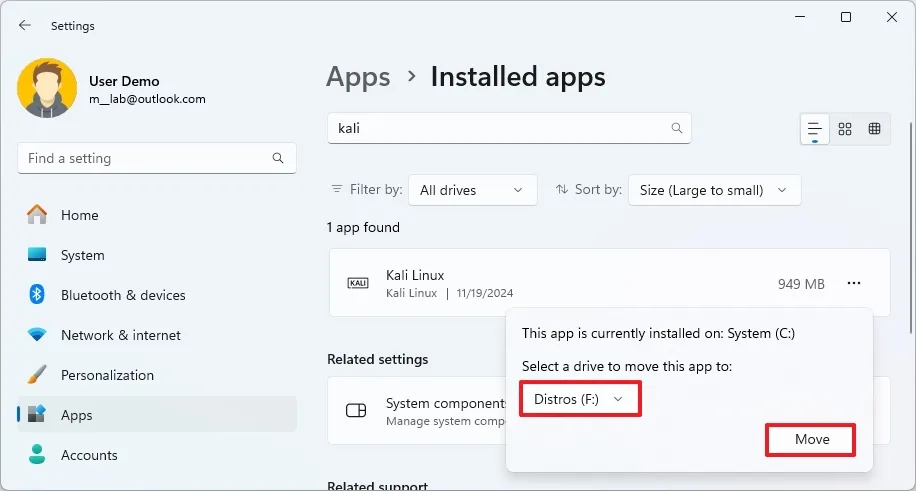This screenshot has height=491, width=916.
Task: Click the magnifier in Find a setting
Action: tap(278, 158)
